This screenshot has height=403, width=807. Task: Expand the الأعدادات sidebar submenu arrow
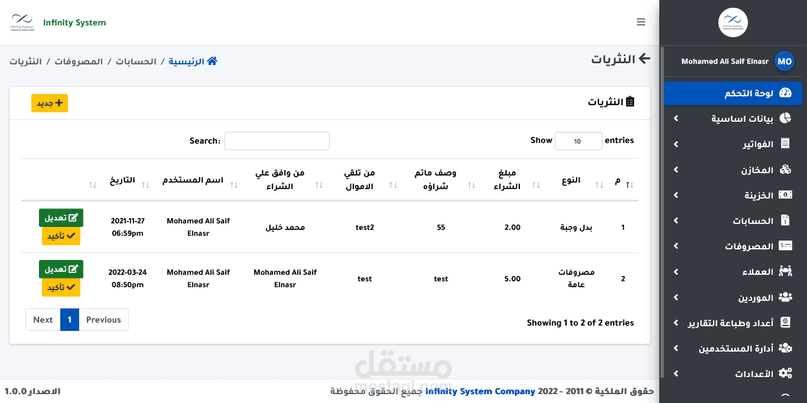pyautogui.click(x=676, y=373)
